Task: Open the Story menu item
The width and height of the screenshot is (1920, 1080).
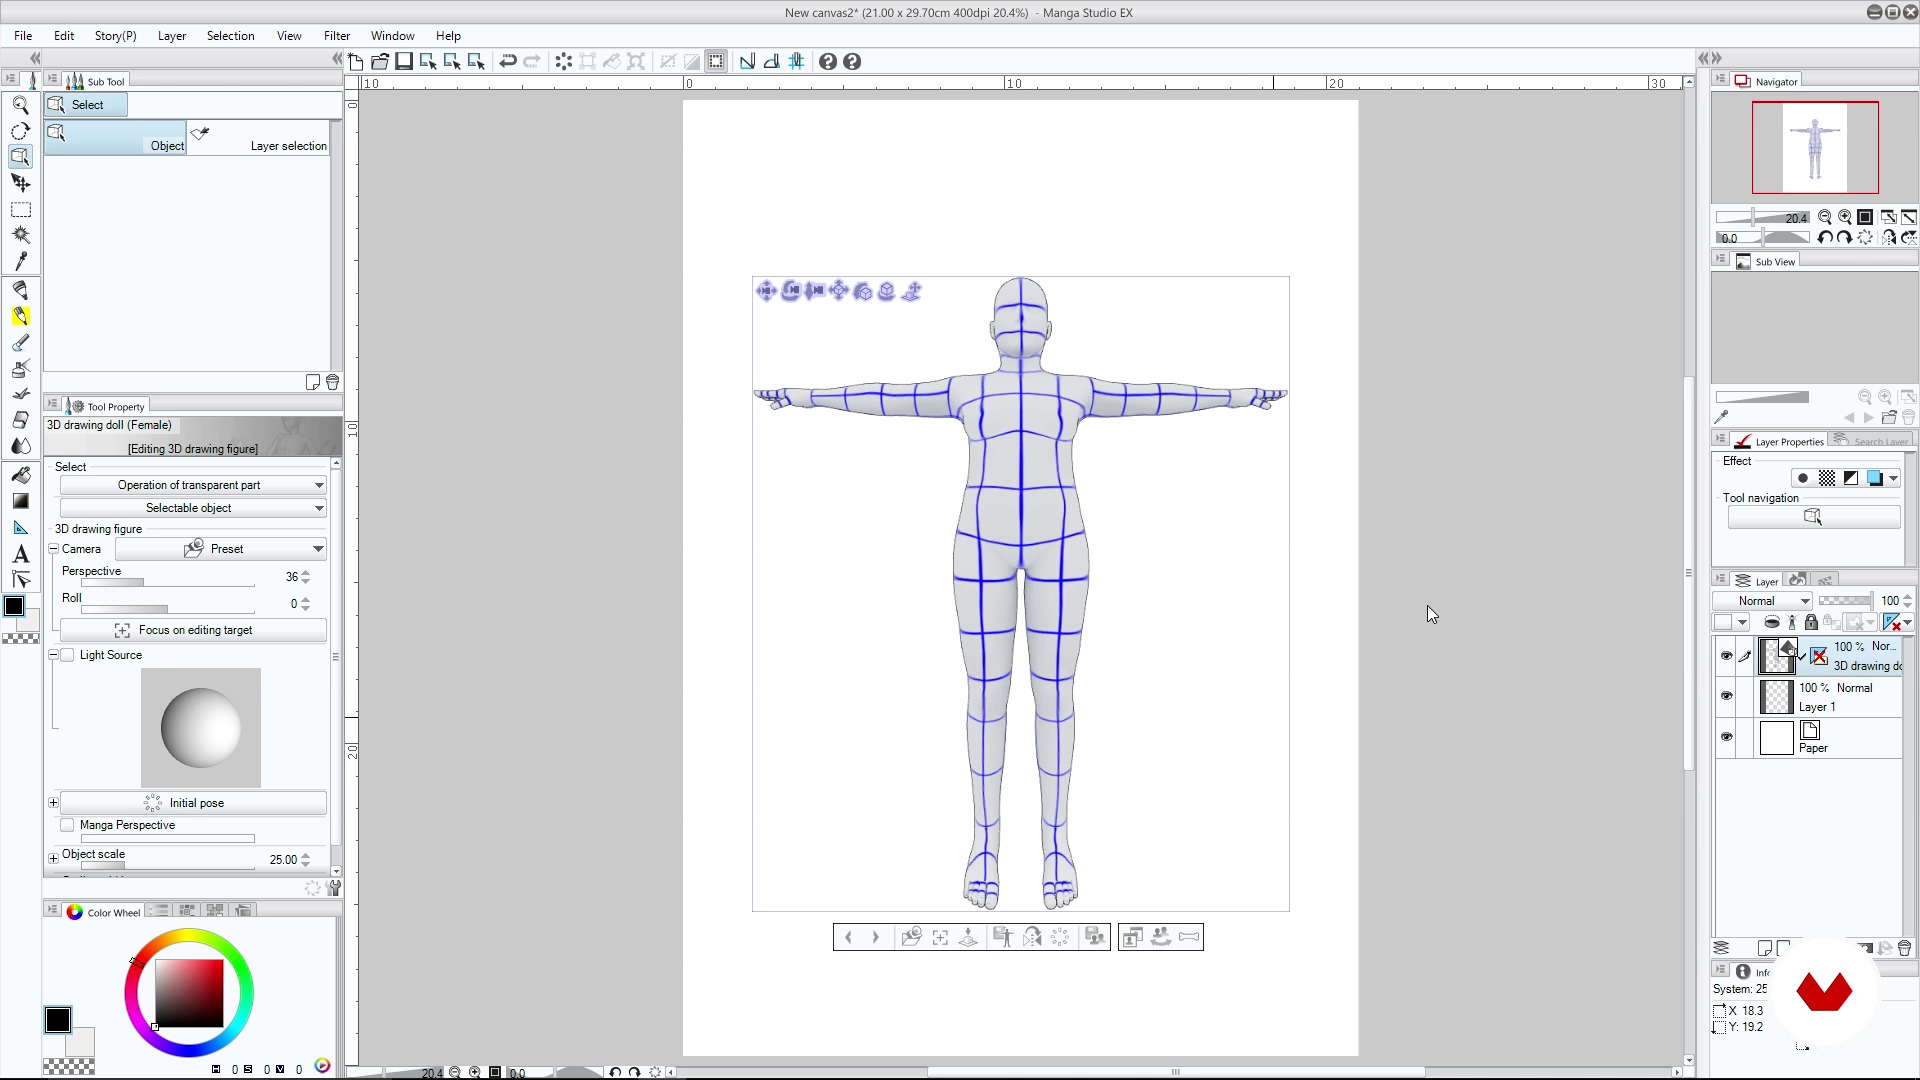Action: point(115,36)
